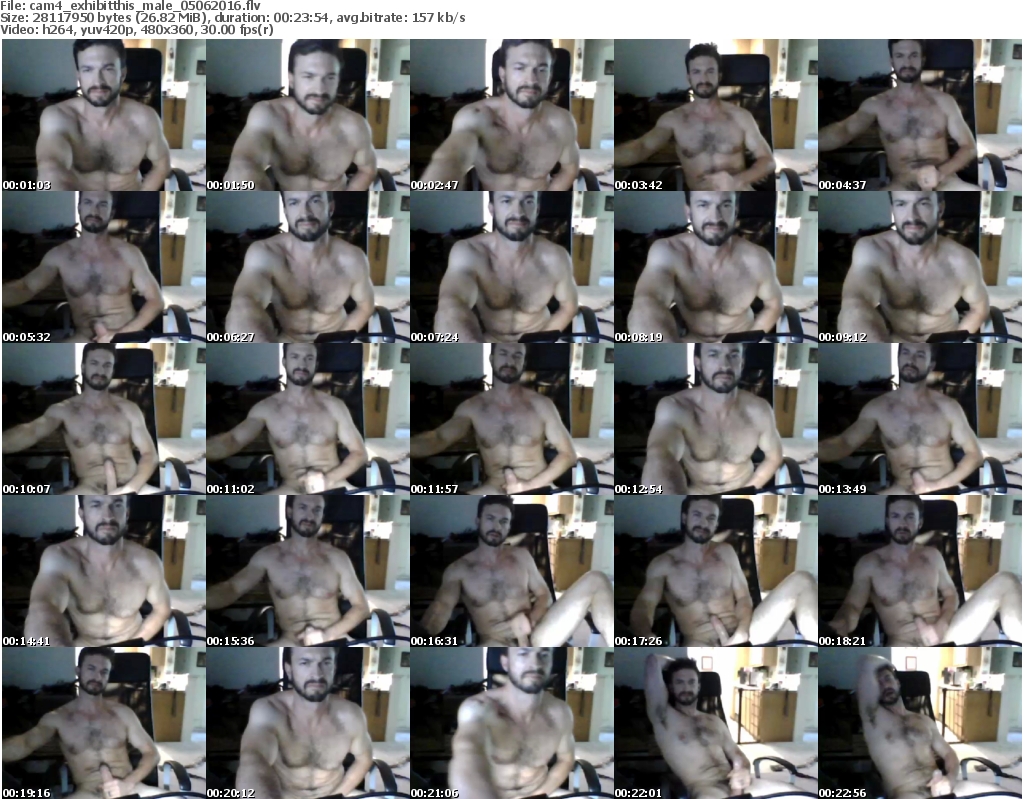Select the frame stamped 00:03:42
The height and width of the screenshot is (799, 1024).
tap(715, 115)
